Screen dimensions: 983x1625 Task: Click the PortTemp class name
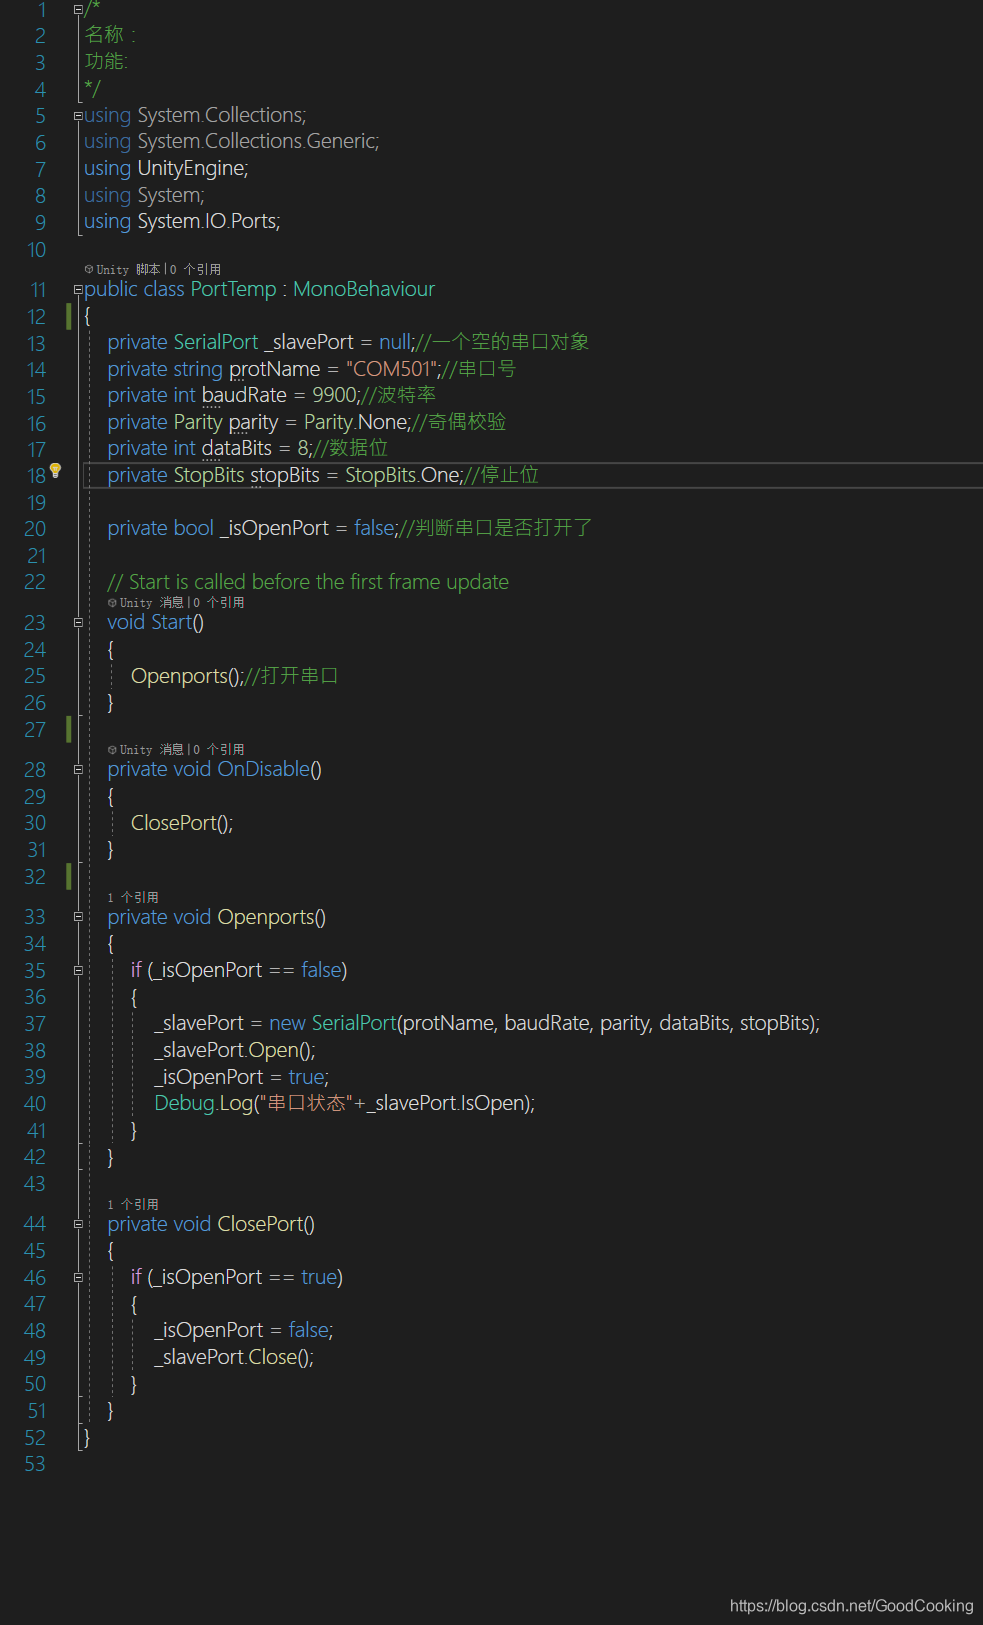233,289
